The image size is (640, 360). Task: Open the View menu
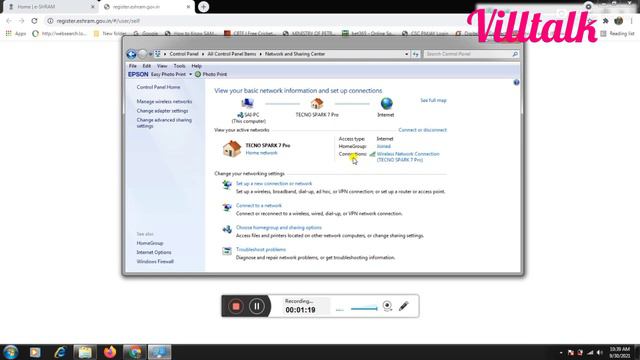click(x=162, y=66)
